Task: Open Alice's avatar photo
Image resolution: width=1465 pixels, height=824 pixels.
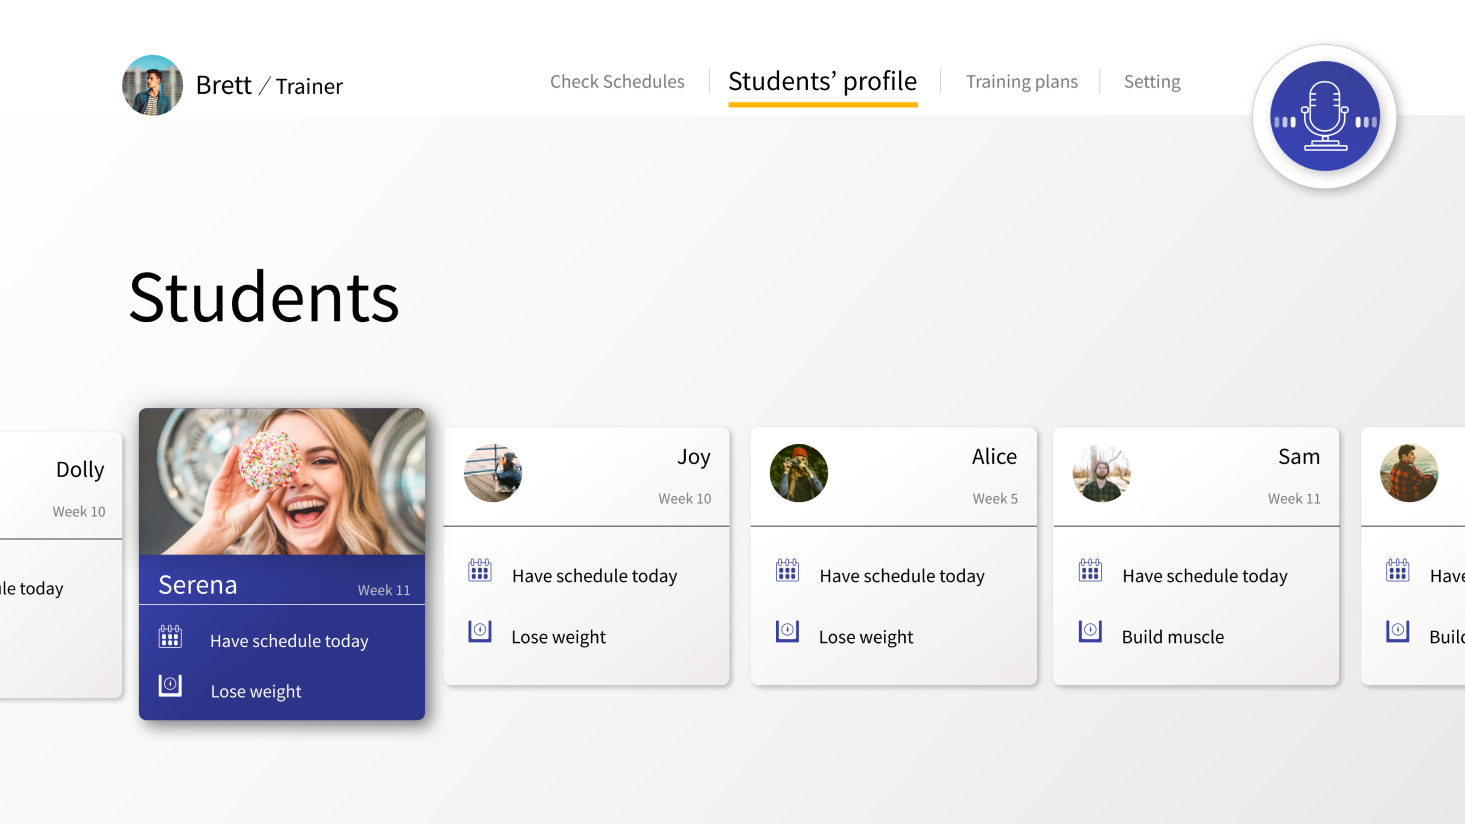Action: pyautogui.click(x=799, y=473)
